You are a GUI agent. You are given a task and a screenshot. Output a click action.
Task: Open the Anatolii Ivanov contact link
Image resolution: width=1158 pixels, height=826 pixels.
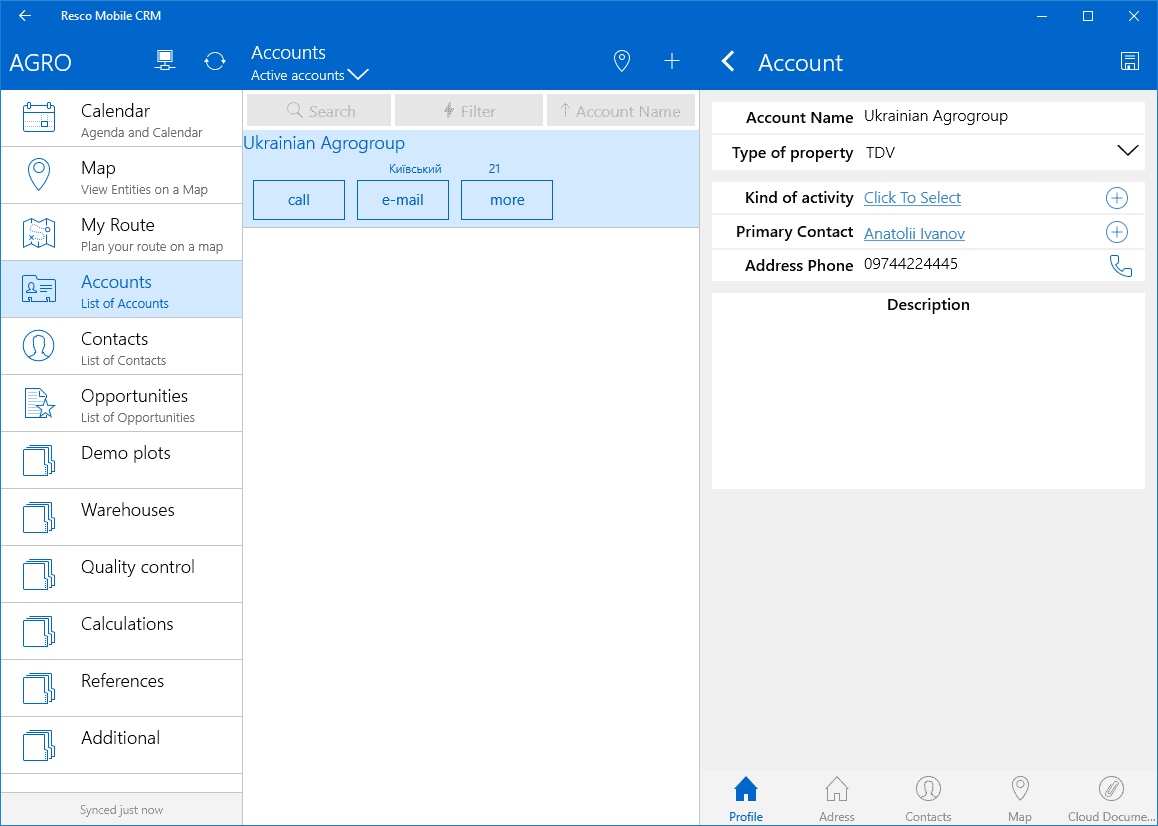tap(914, 233)
